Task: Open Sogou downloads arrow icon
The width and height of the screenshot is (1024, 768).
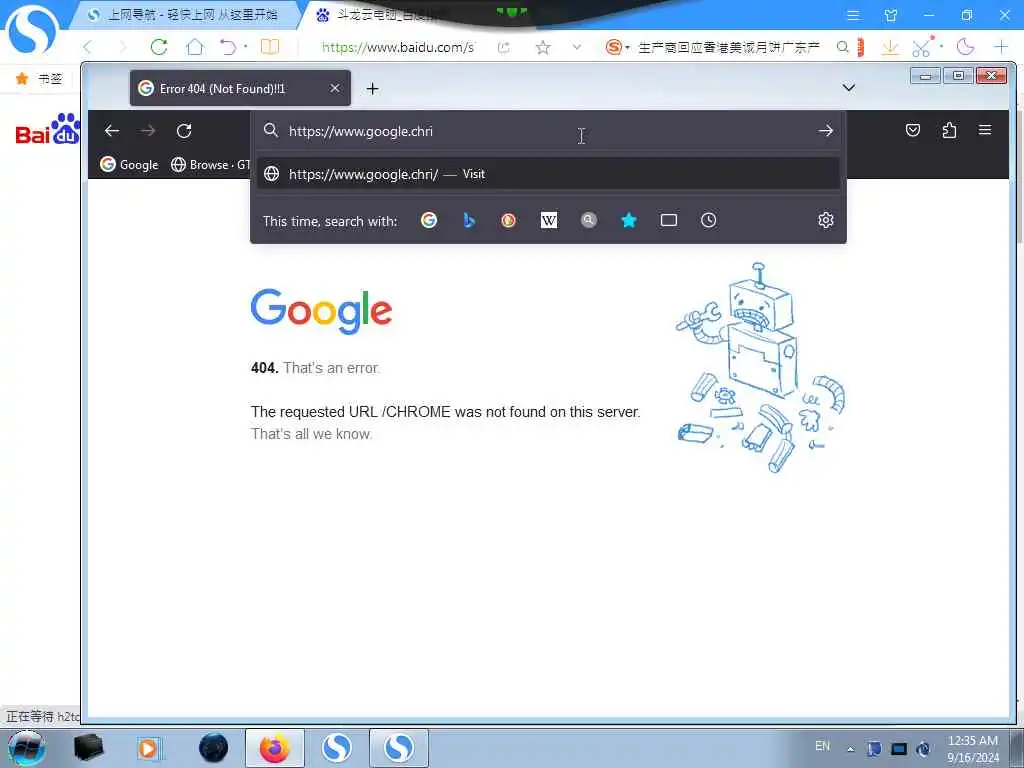Action: (x=889, y=47)
